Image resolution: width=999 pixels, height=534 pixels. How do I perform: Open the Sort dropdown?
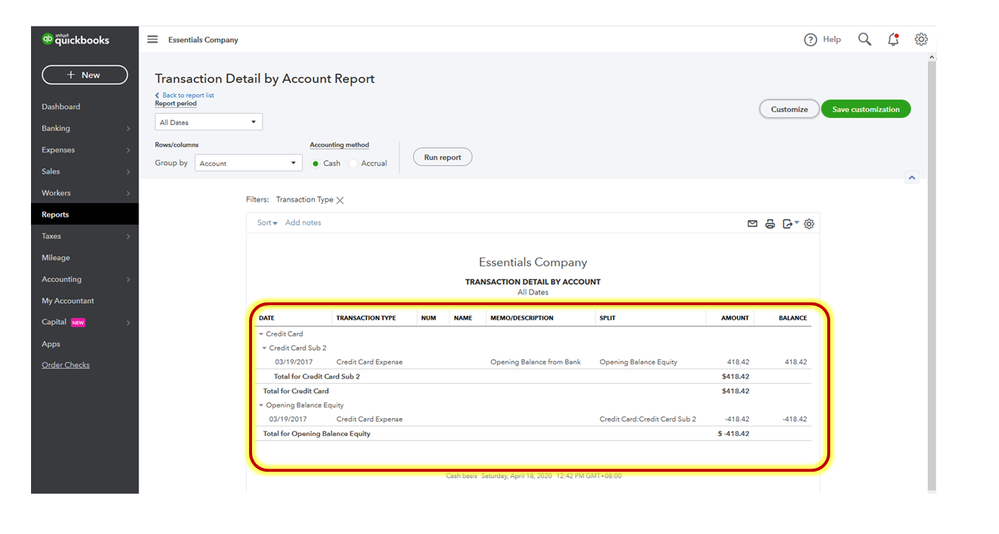(x=267, y=223)
